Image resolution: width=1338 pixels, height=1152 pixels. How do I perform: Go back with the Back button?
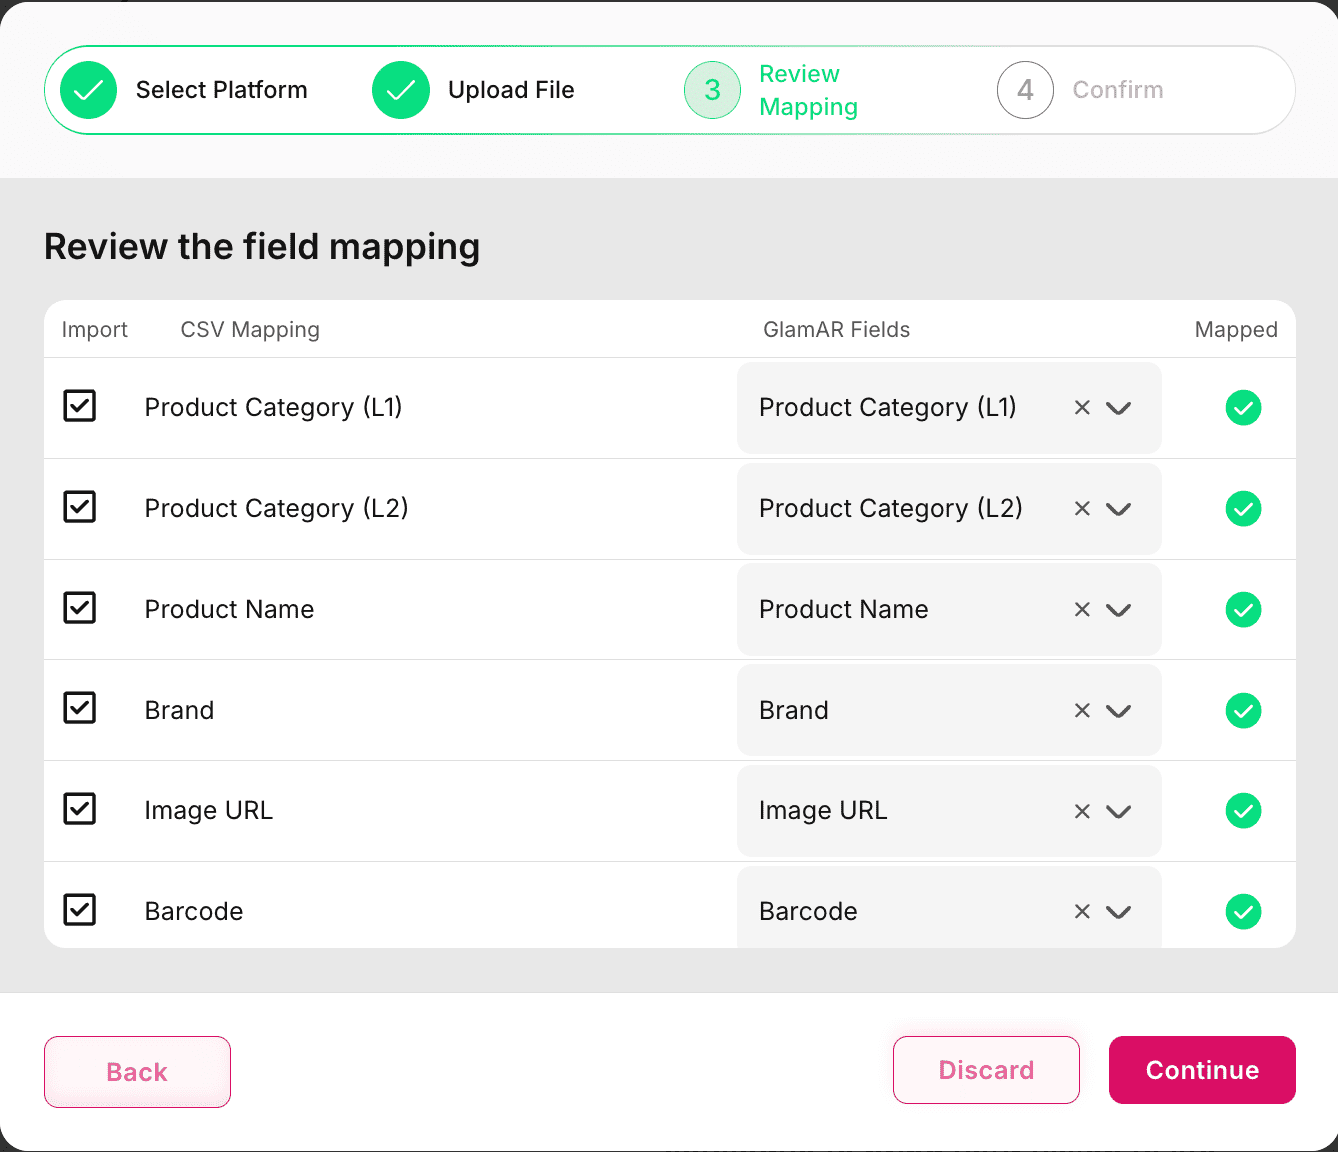(137, 1072)
